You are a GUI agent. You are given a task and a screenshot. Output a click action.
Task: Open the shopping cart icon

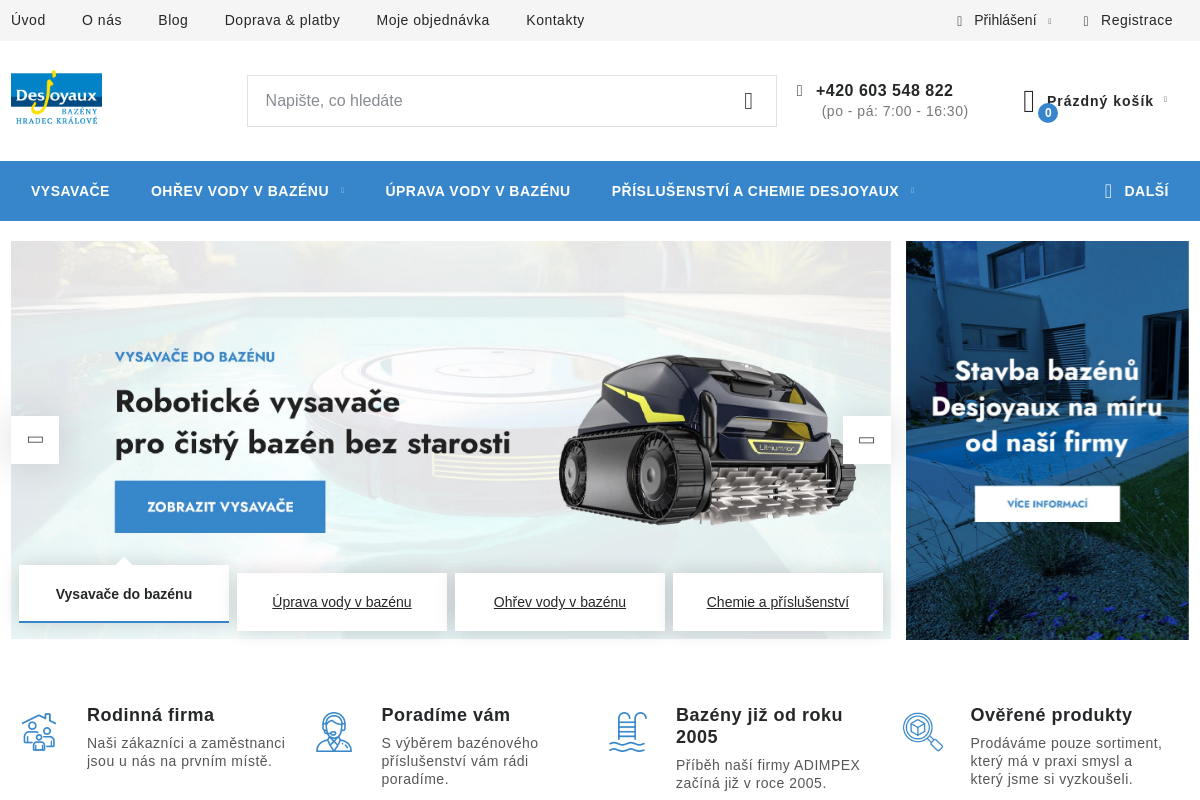pos(1029,101)
